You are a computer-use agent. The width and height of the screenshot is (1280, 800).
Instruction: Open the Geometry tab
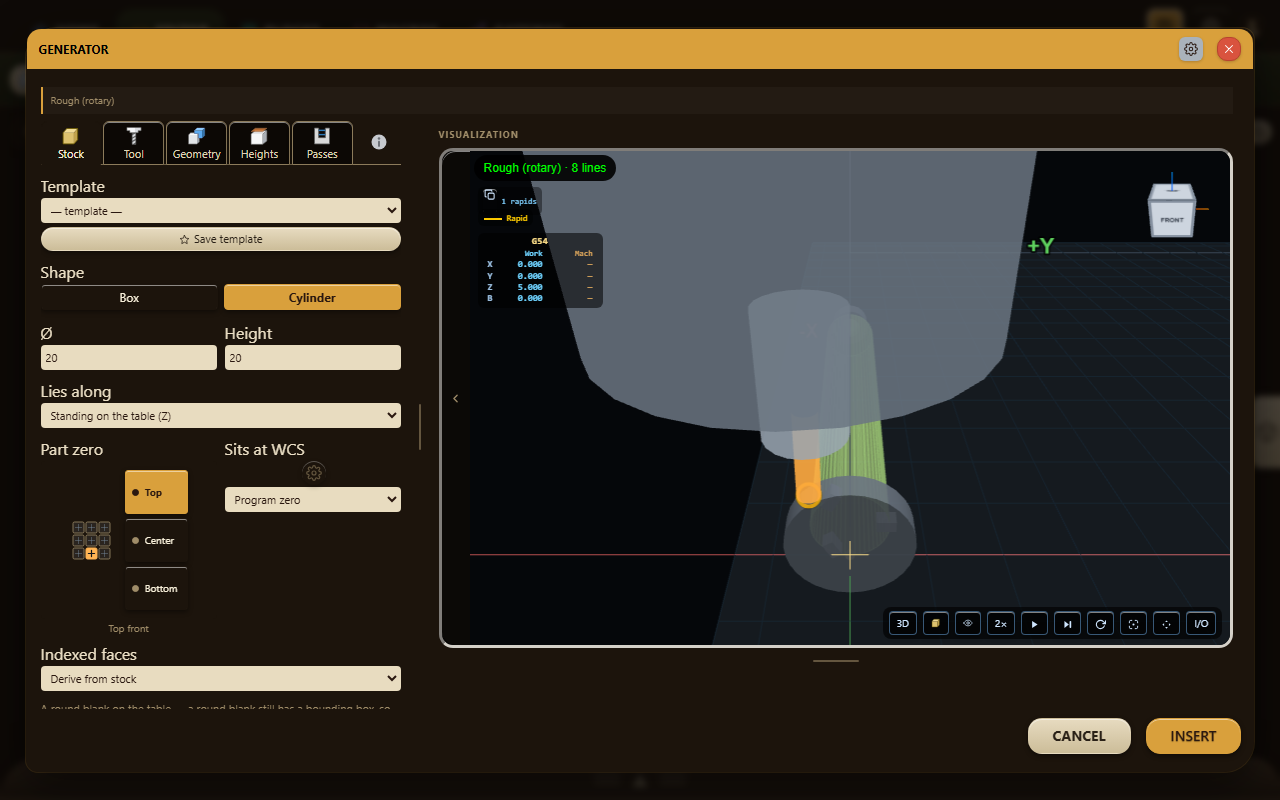click(x=197, y=143)
